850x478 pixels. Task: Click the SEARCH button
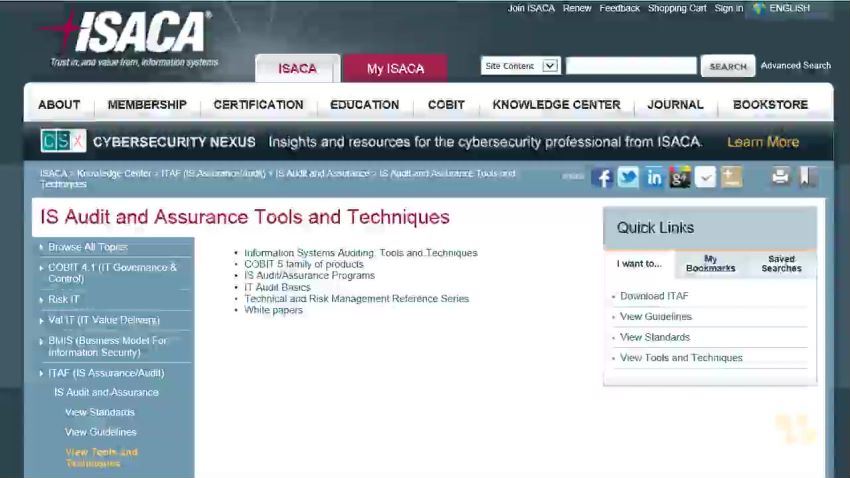727,66
